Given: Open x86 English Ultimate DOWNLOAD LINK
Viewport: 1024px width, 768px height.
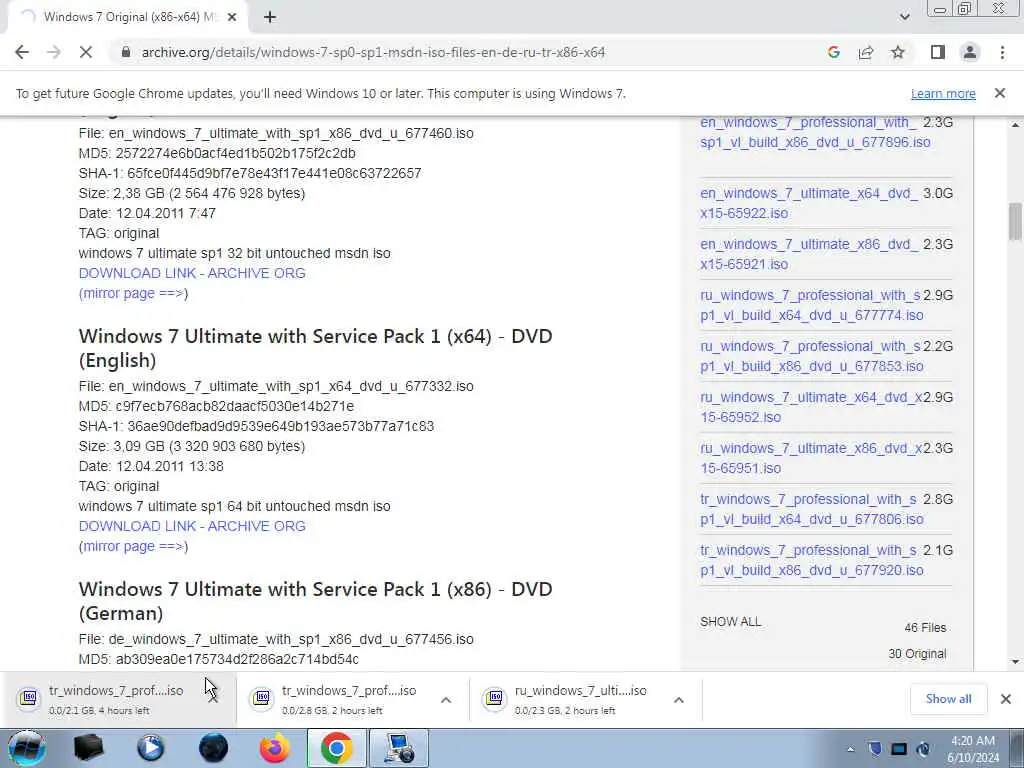Looking at the screenshot, I should pos(192,273).
